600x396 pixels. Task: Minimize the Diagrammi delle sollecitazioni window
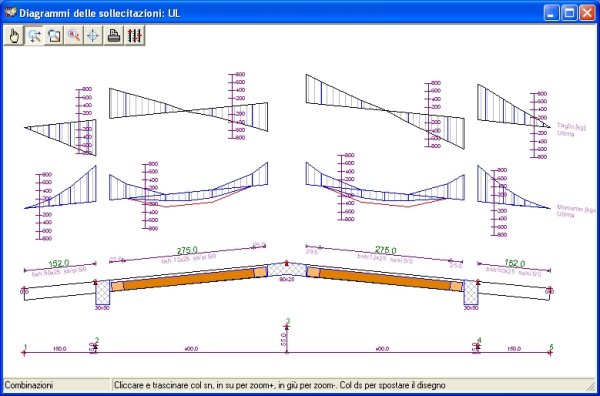tap(551, 13)
